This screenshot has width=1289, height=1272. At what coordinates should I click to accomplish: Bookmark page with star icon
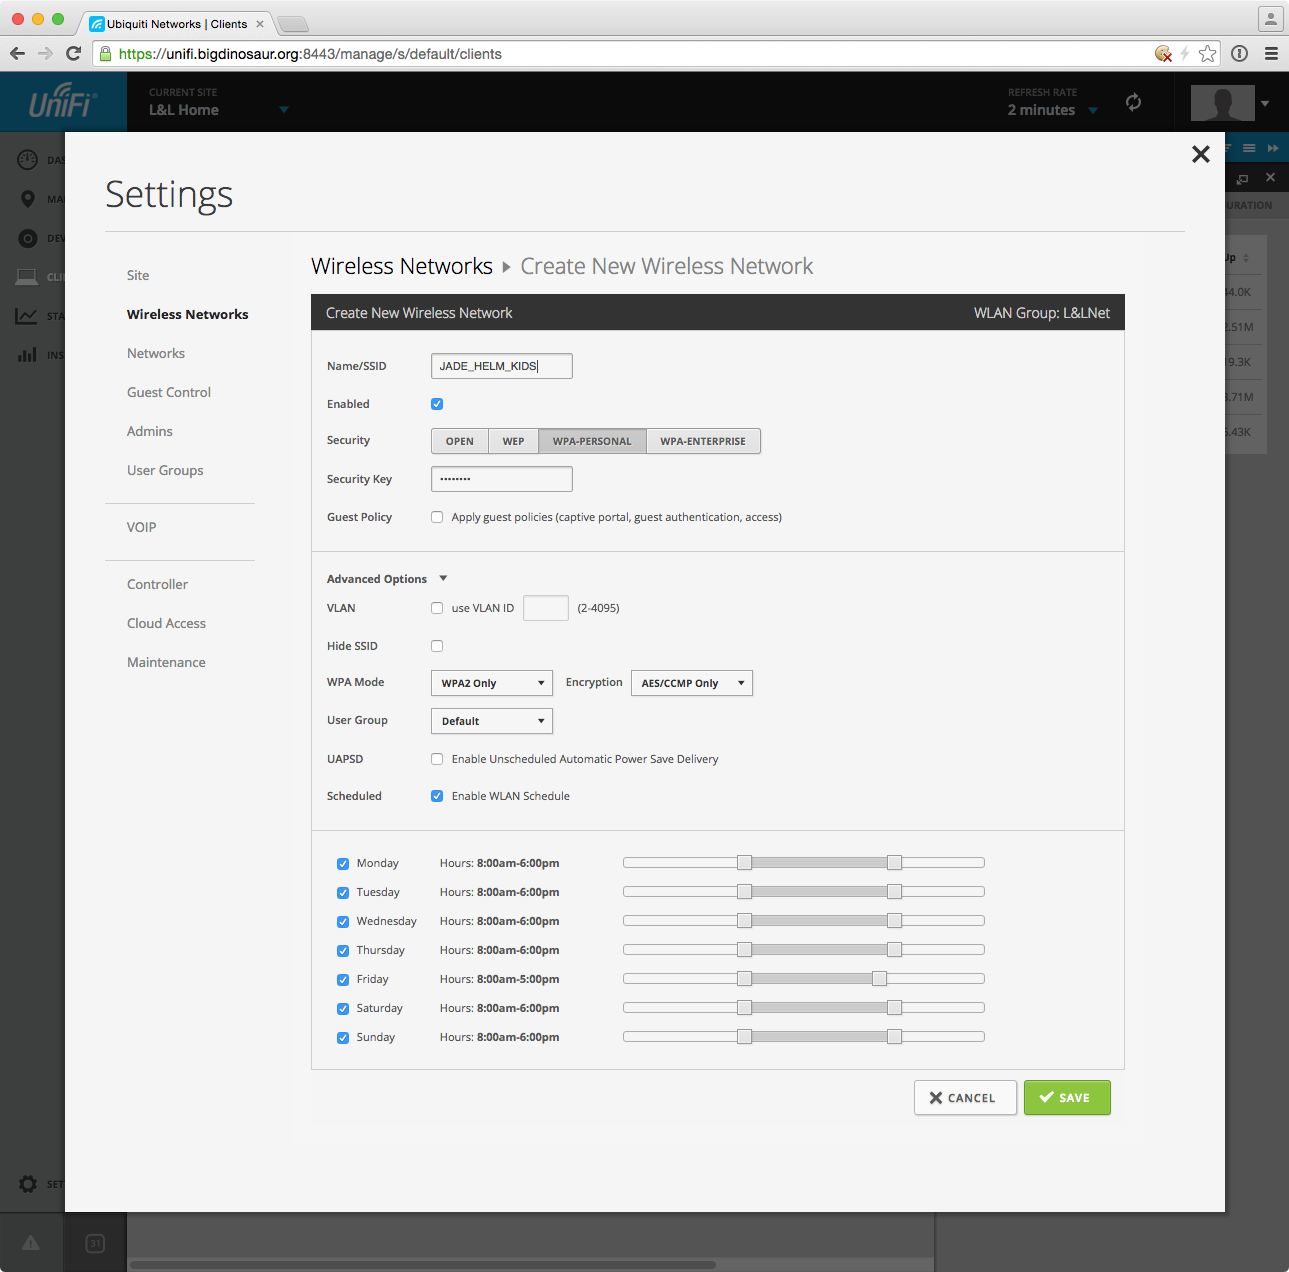[x=1208, y=54]
